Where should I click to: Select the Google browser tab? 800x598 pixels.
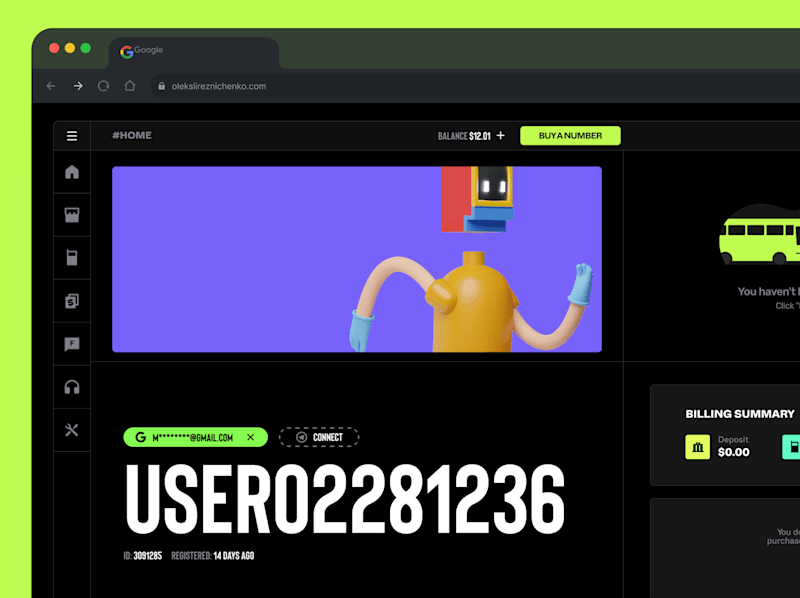coord(194,51)
